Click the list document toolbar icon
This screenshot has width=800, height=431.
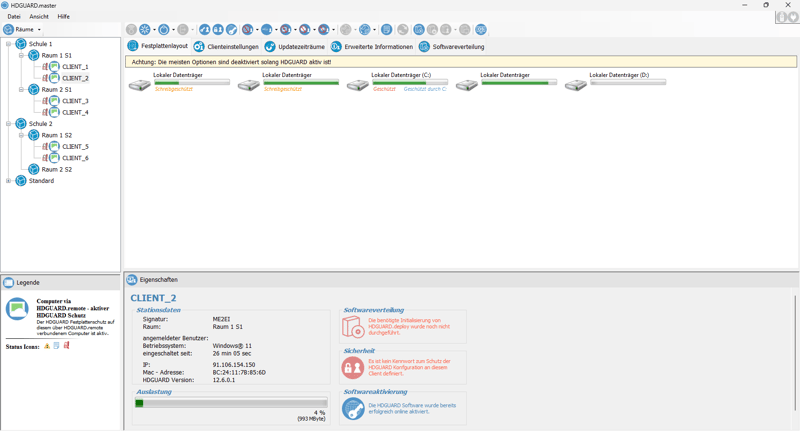pos(387,30)
